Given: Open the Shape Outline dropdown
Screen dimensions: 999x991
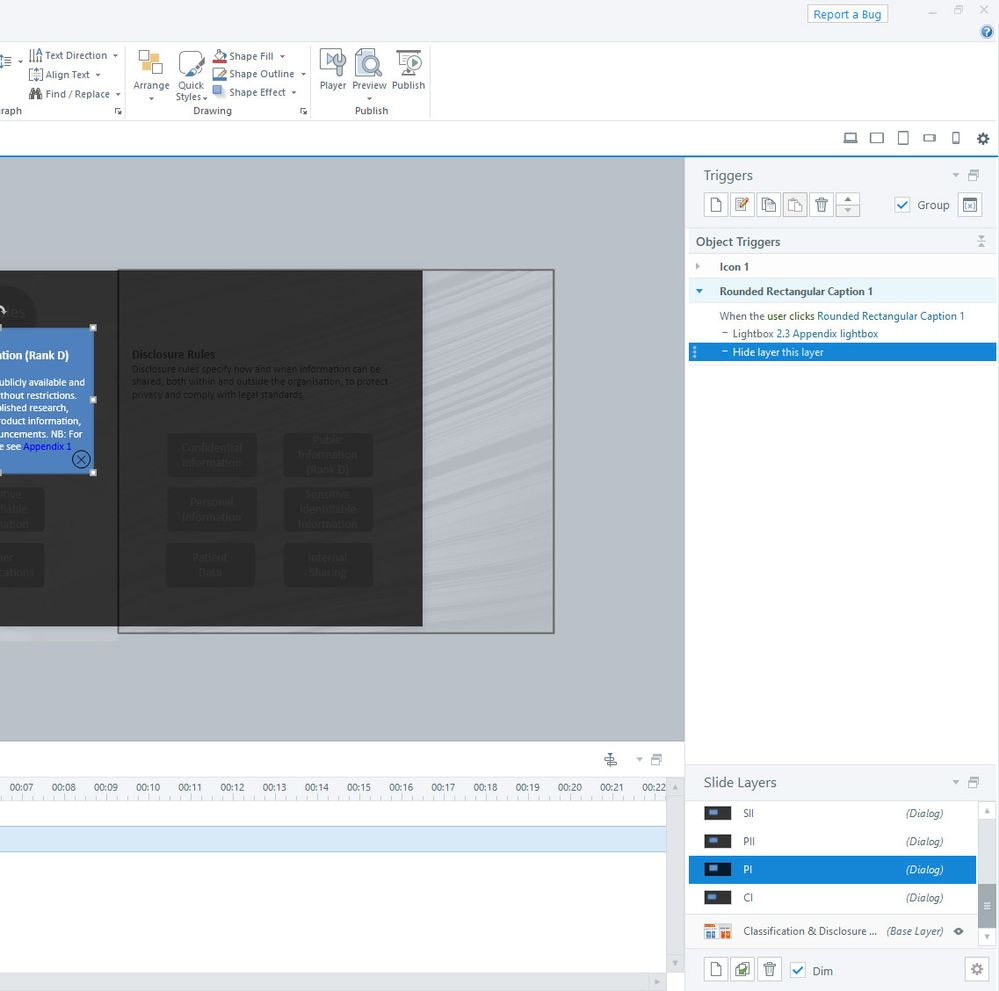Looking at the screenshot, I should tap(303, 74).
